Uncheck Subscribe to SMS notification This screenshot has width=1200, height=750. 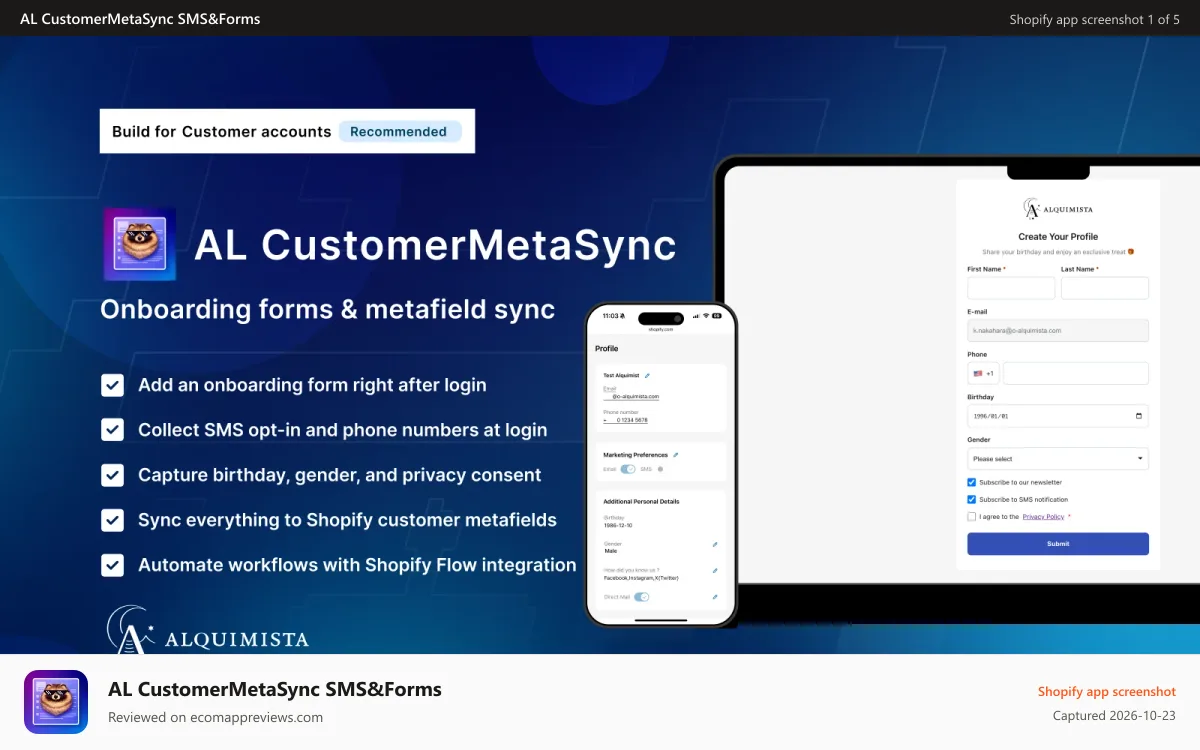coord(971,499)
